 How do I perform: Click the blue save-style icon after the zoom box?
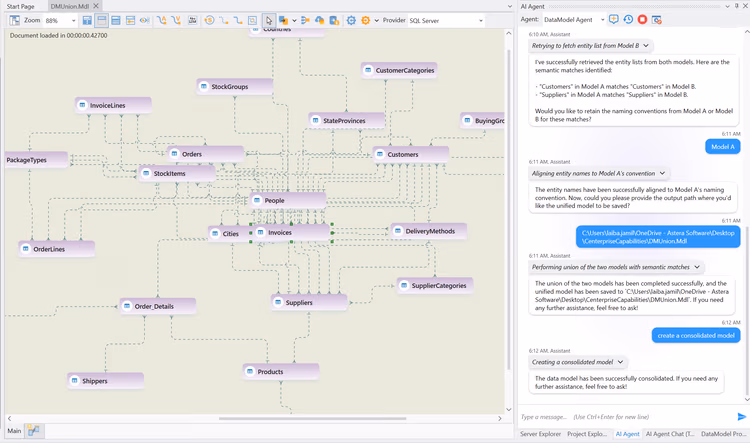[87, 21]
